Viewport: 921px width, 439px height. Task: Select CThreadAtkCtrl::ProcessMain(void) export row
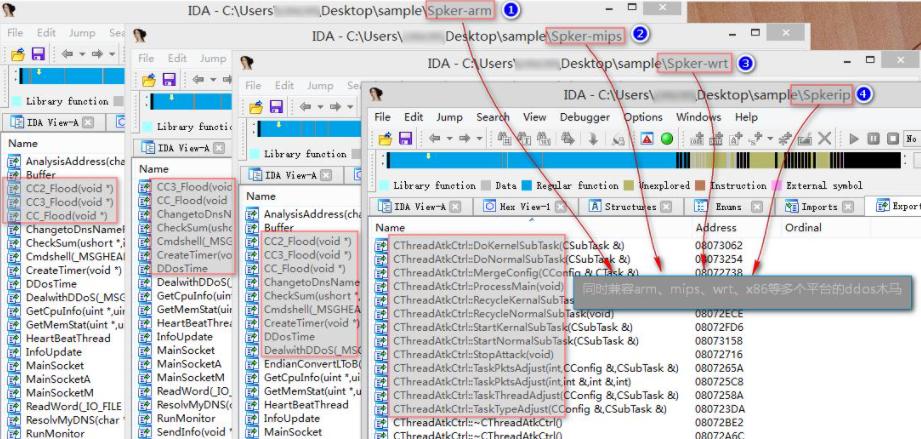(x=478, y=286)
